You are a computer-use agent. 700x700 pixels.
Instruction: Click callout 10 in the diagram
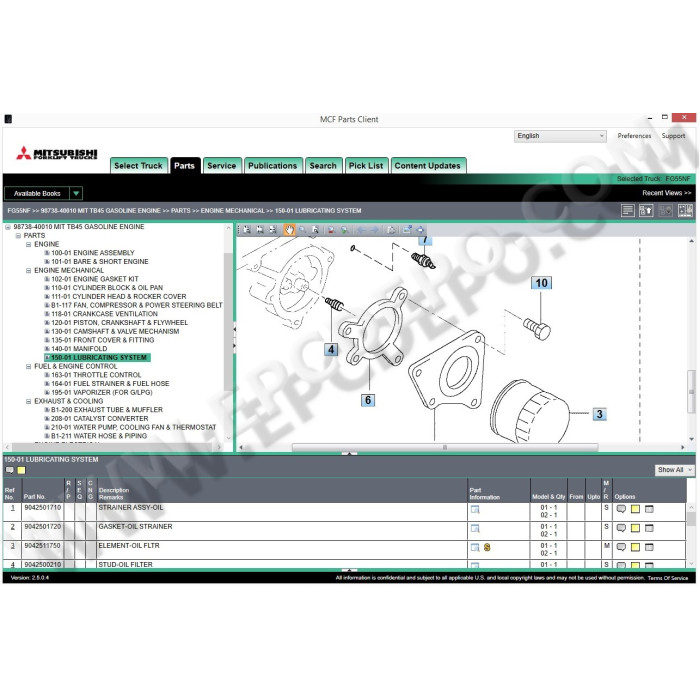pyautogui.click(x=541, y=283)
